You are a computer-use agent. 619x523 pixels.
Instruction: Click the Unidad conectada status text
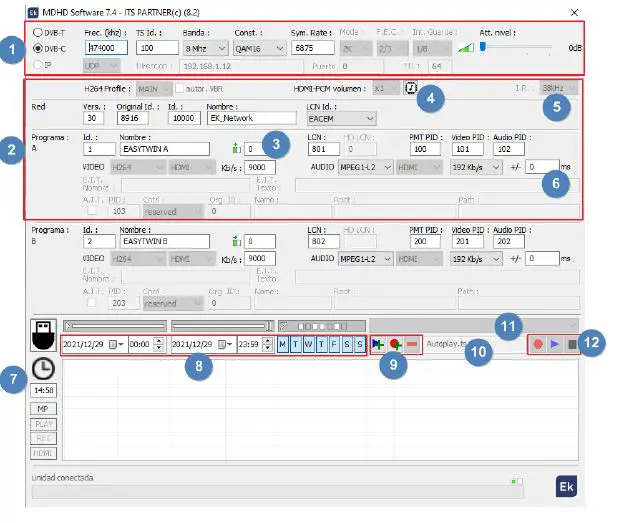point(62,478)
